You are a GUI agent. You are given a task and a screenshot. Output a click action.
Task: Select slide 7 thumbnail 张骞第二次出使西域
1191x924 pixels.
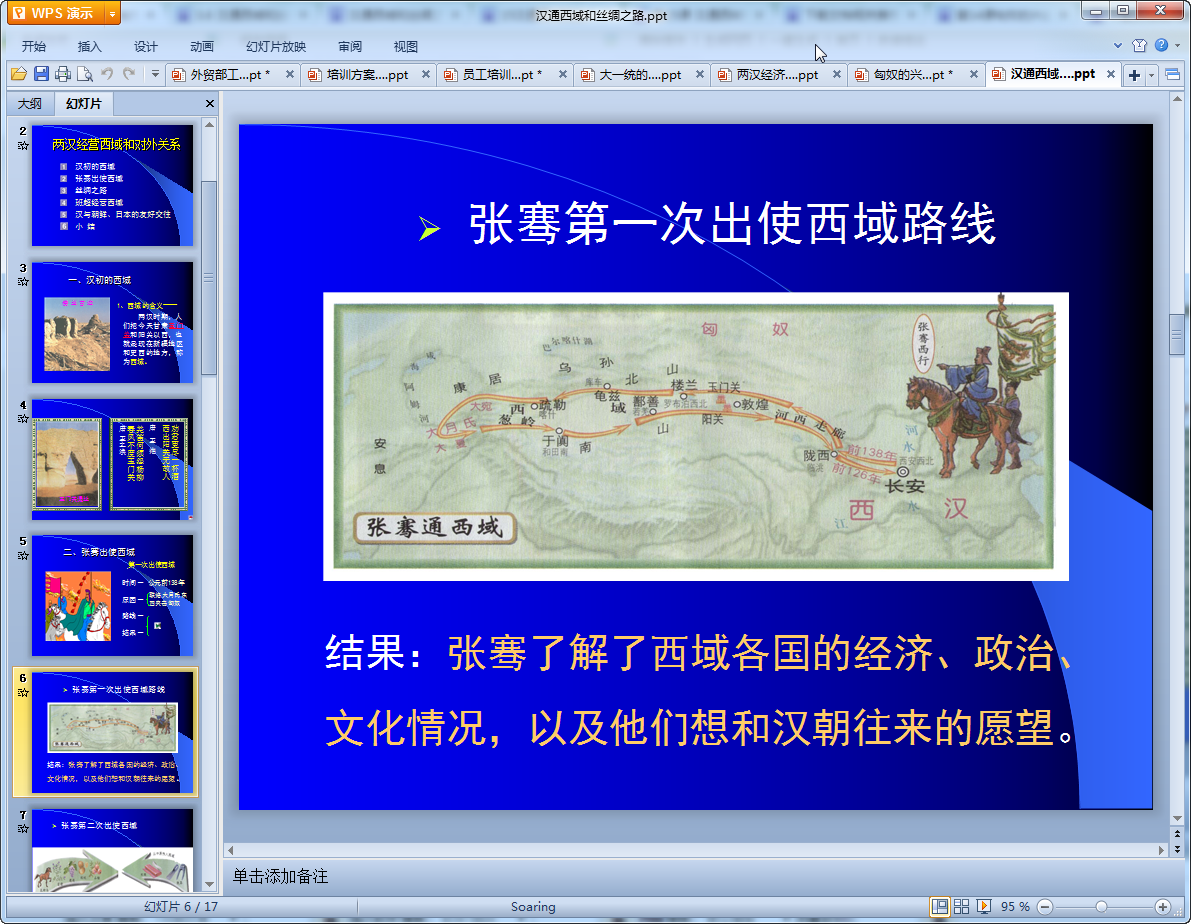[112, 850]
